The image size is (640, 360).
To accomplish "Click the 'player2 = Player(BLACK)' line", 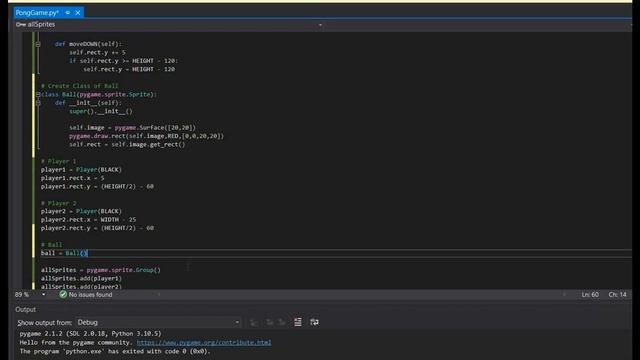I will pos(81,211).
